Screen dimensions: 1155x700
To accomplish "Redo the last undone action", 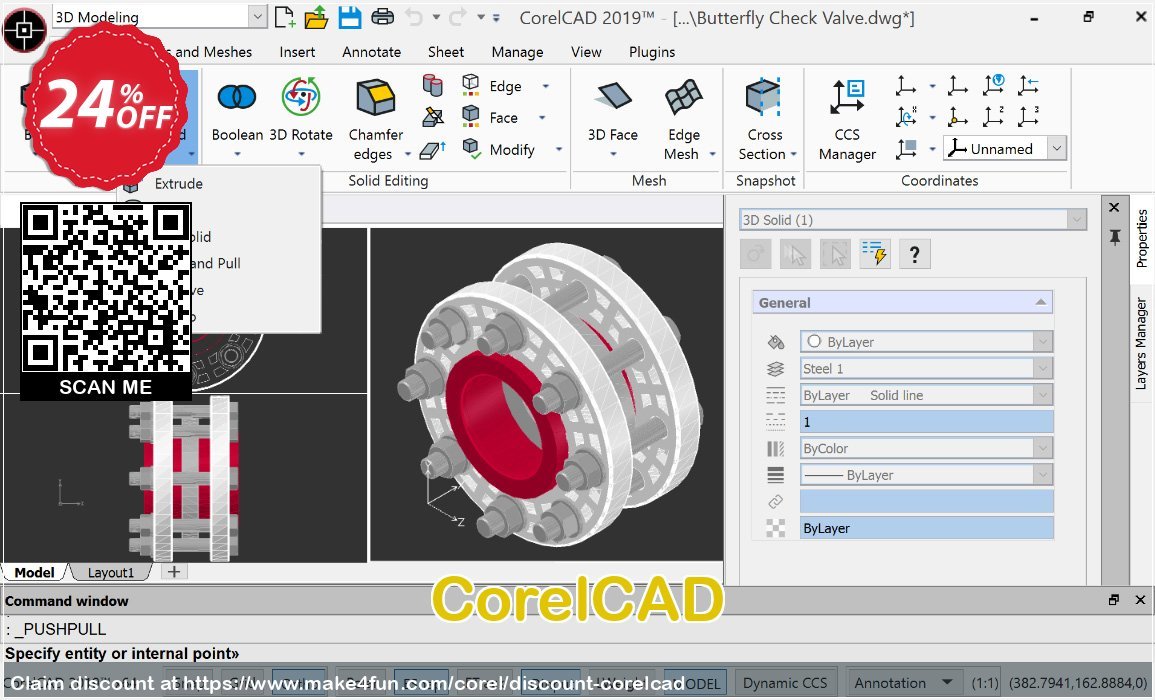I will click(x=457, y=16).
